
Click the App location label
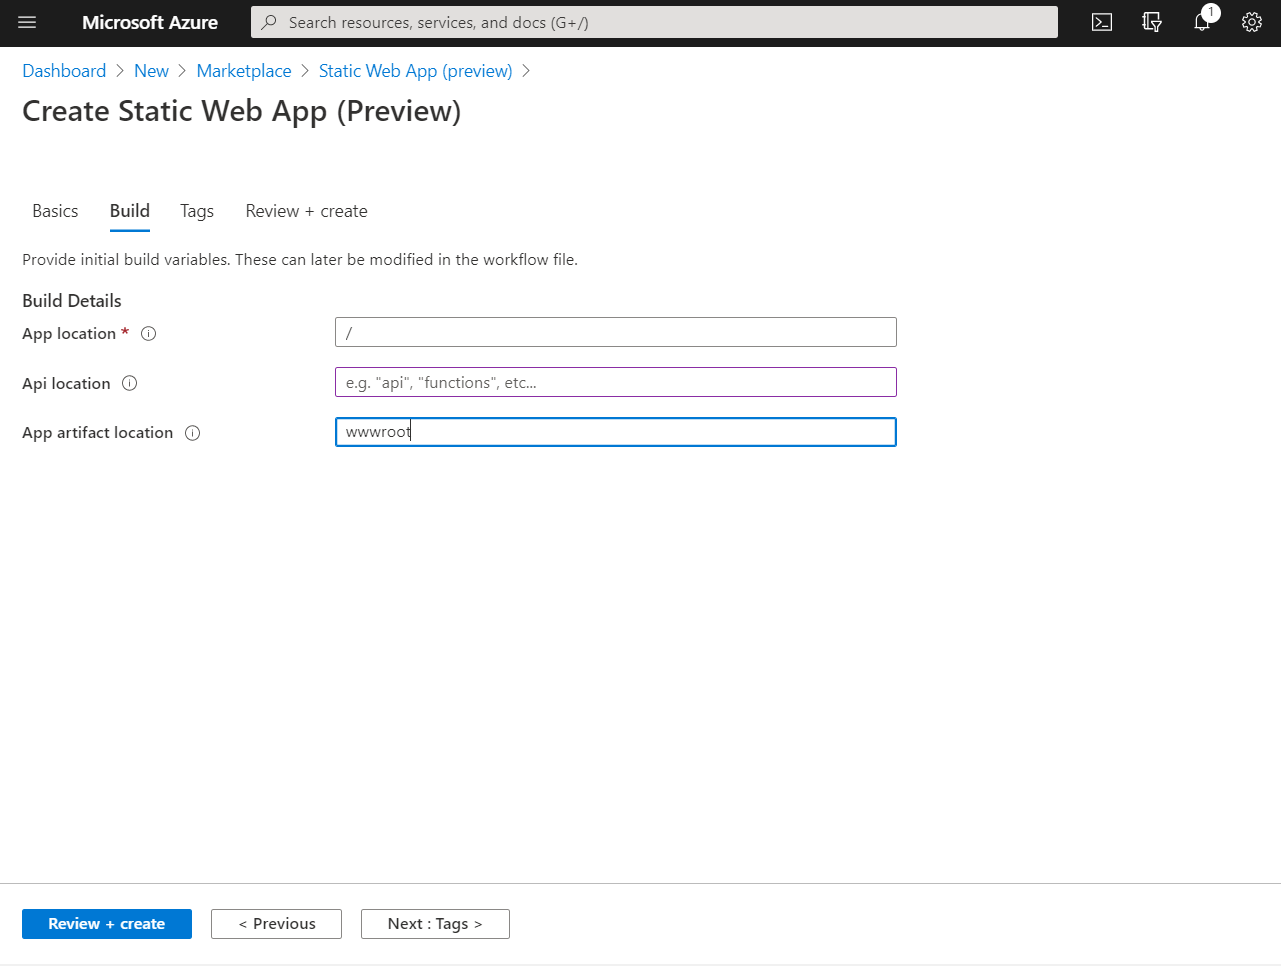click(69, 334)
